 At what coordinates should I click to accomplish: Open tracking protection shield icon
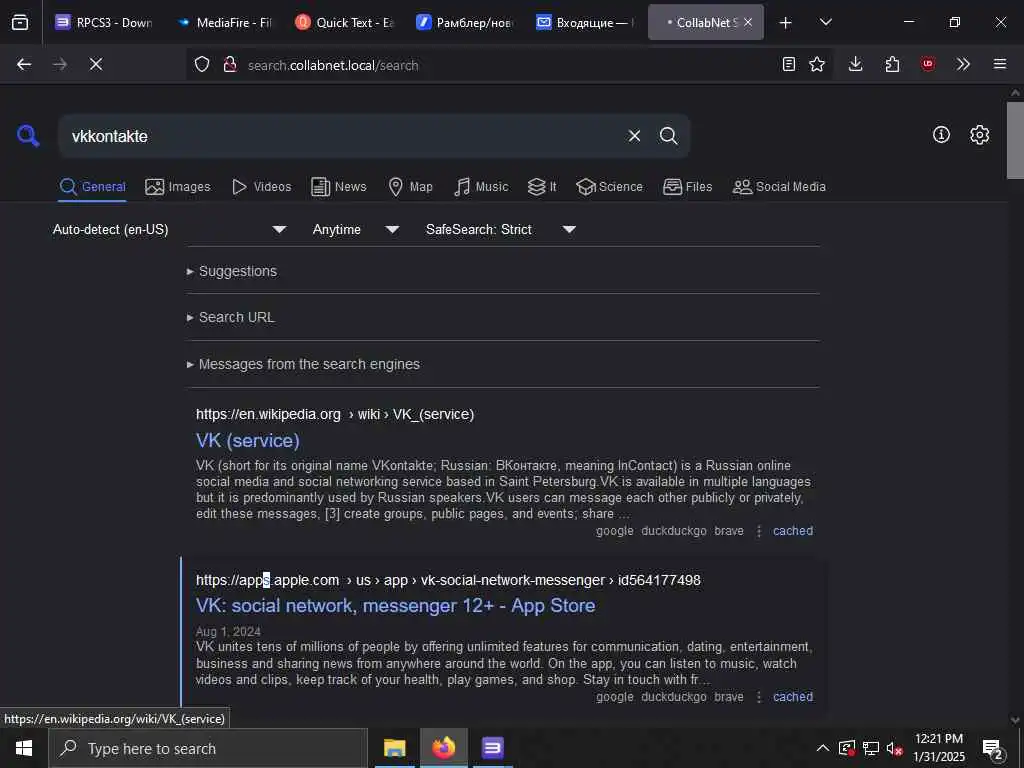click(202, 64)
